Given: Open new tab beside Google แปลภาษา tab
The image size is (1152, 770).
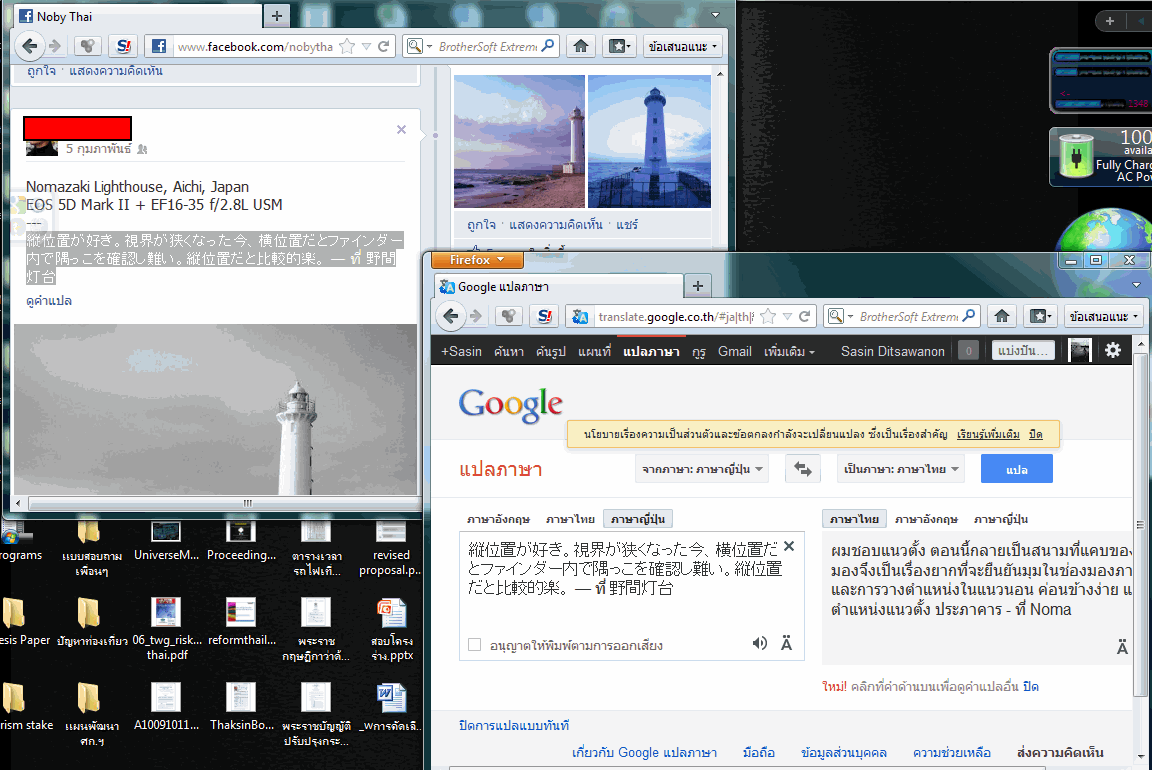Looking at the screenshot, I should [x=698, y=286].
